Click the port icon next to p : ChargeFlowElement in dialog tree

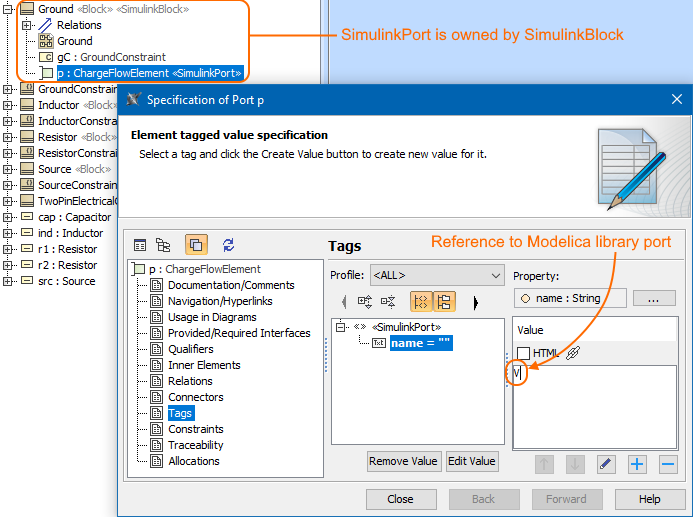pos(138,269)
